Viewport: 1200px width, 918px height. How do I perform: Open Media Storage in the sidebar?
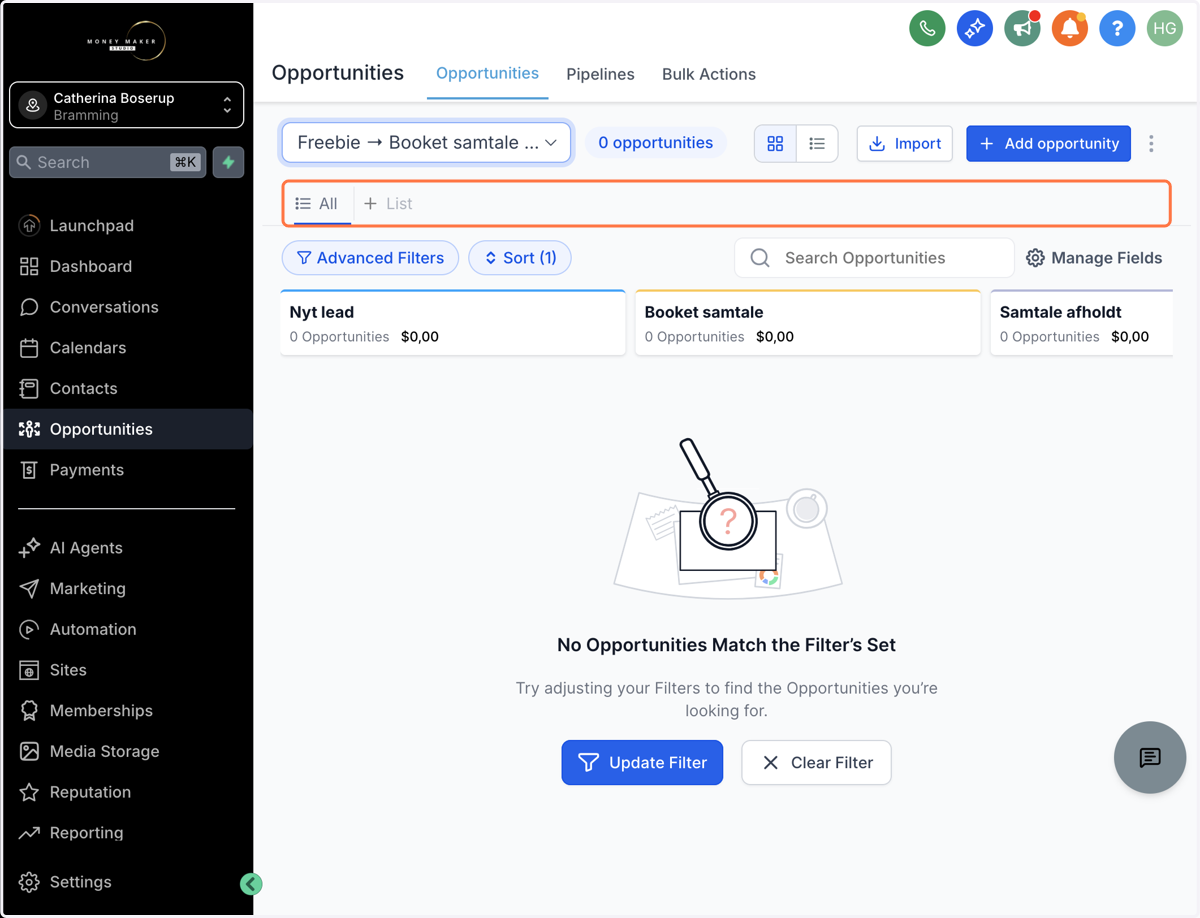[x=126, y=751]
